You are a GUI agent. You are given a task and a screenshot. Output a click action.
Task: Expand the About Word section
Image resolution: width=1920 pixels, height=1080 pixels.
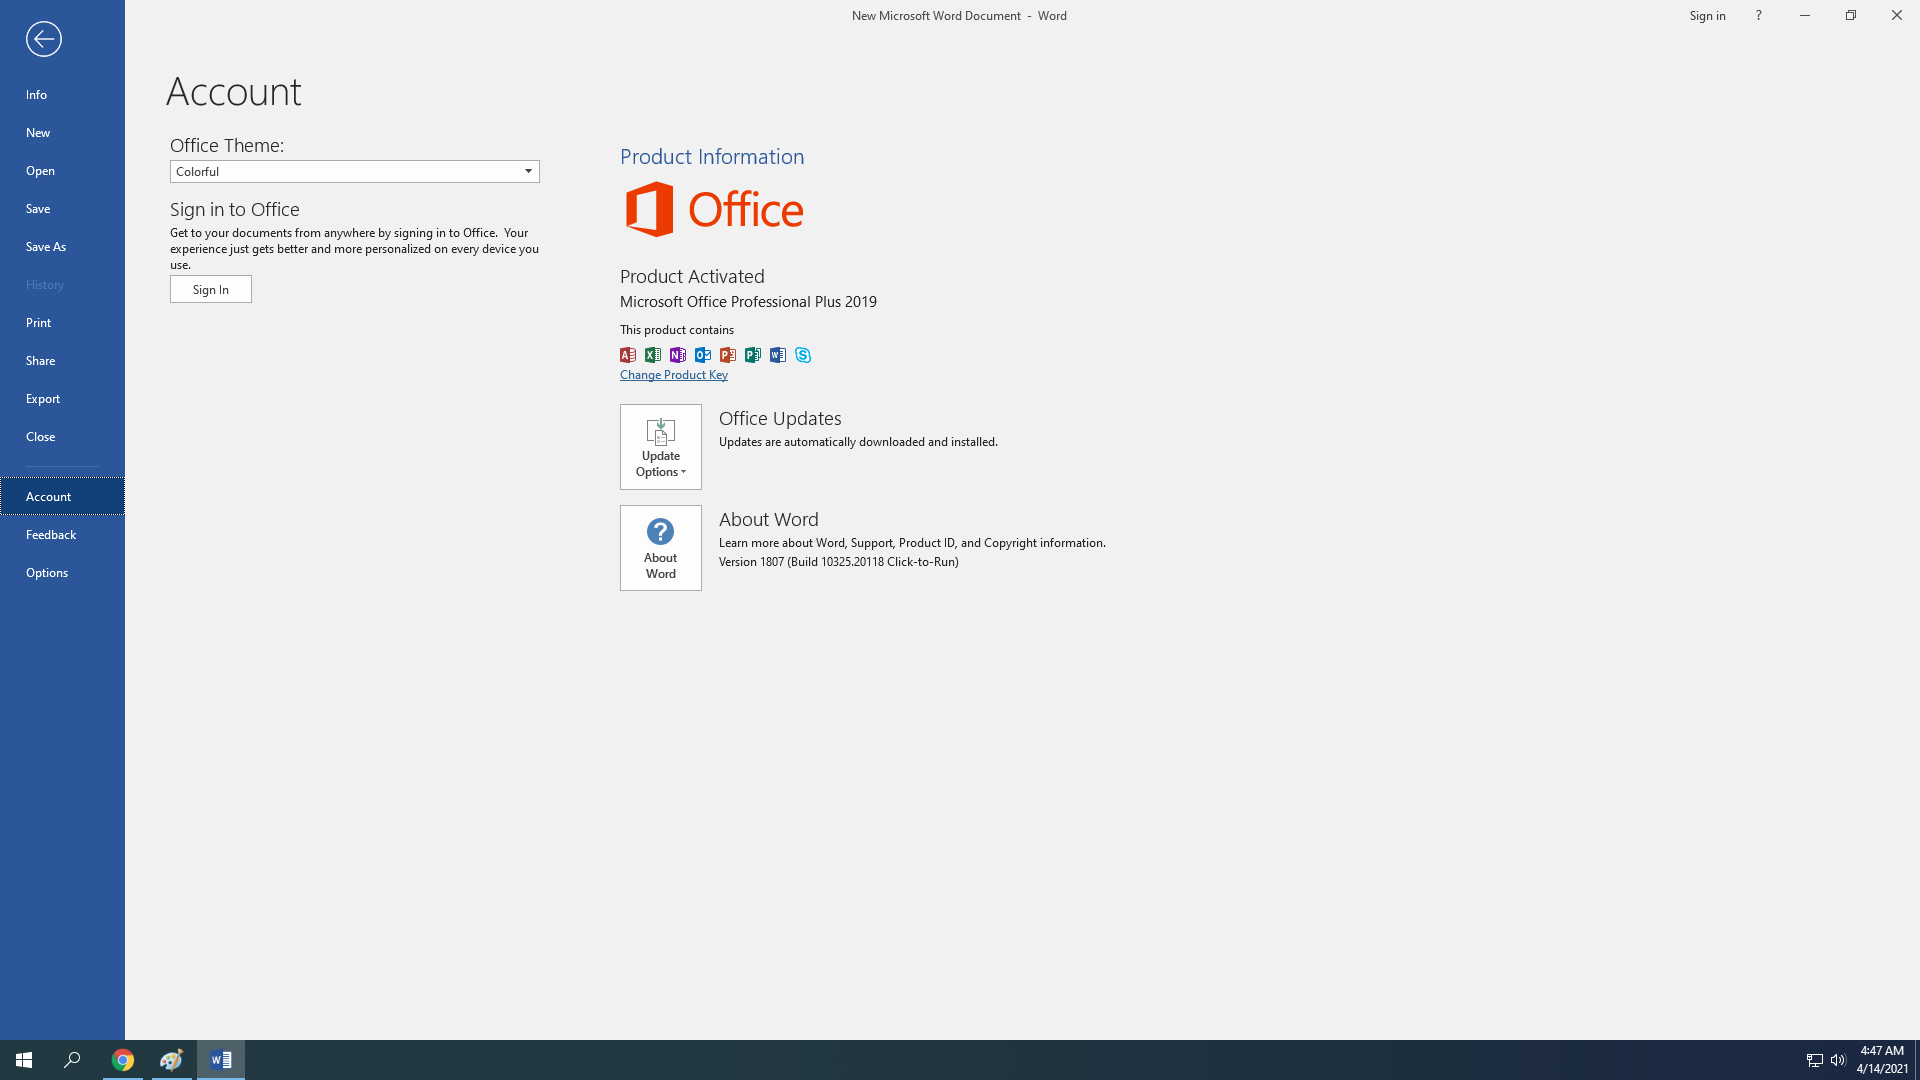(659, 547)
